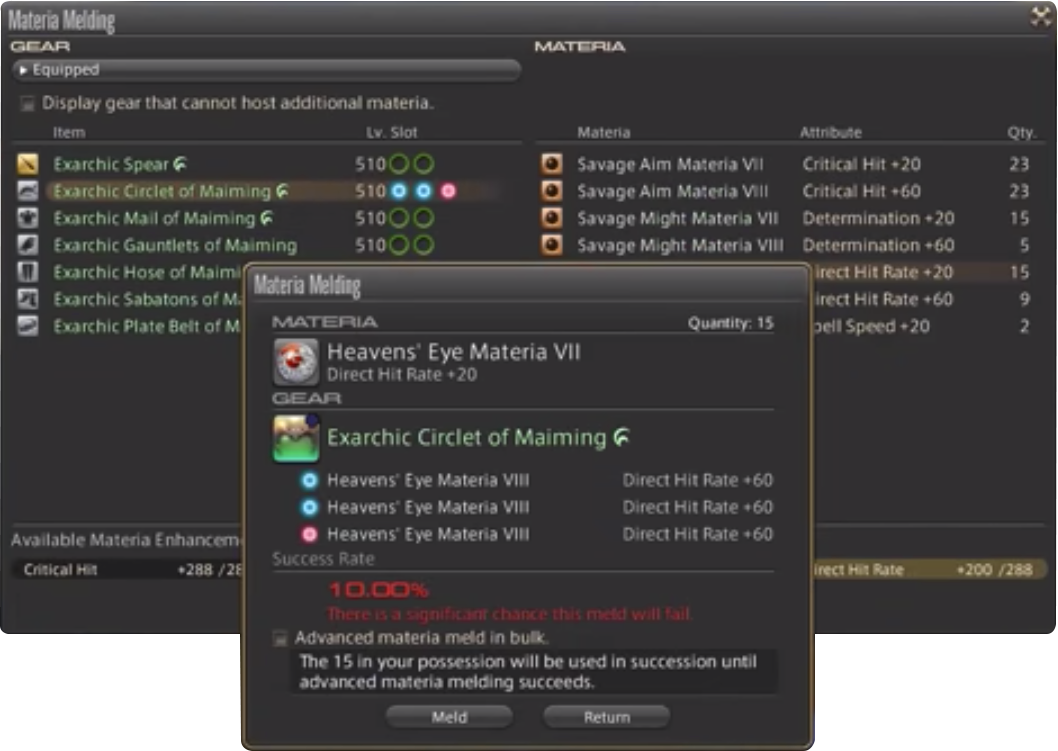
Task: Select Savage Might Materia VIII name
Action: [680, 246]
